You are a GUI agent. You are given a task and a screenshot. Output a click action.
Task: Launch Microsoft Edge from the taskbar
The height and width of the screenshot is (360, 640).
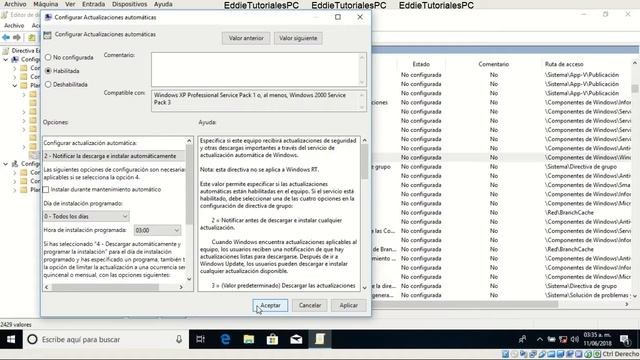pos(225,339)
